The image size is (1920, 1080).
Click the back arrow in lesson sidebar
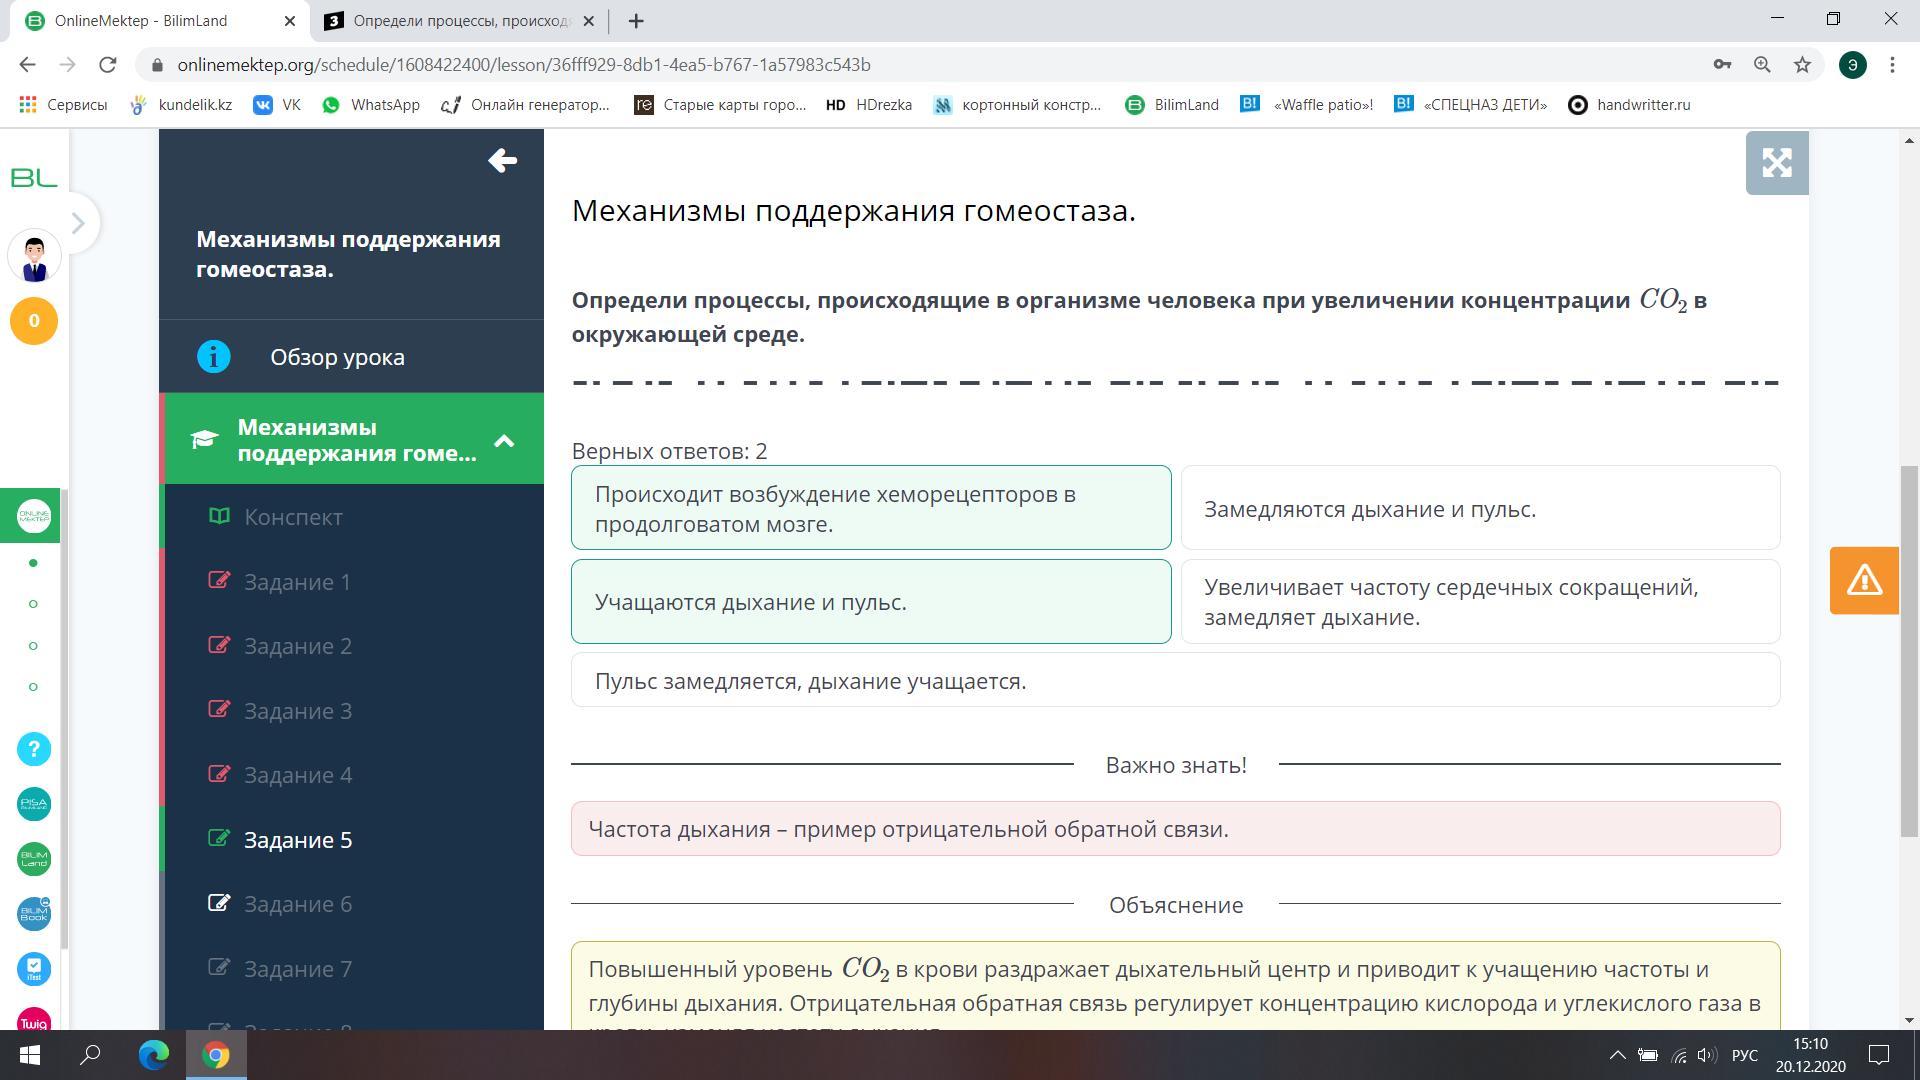502,161
